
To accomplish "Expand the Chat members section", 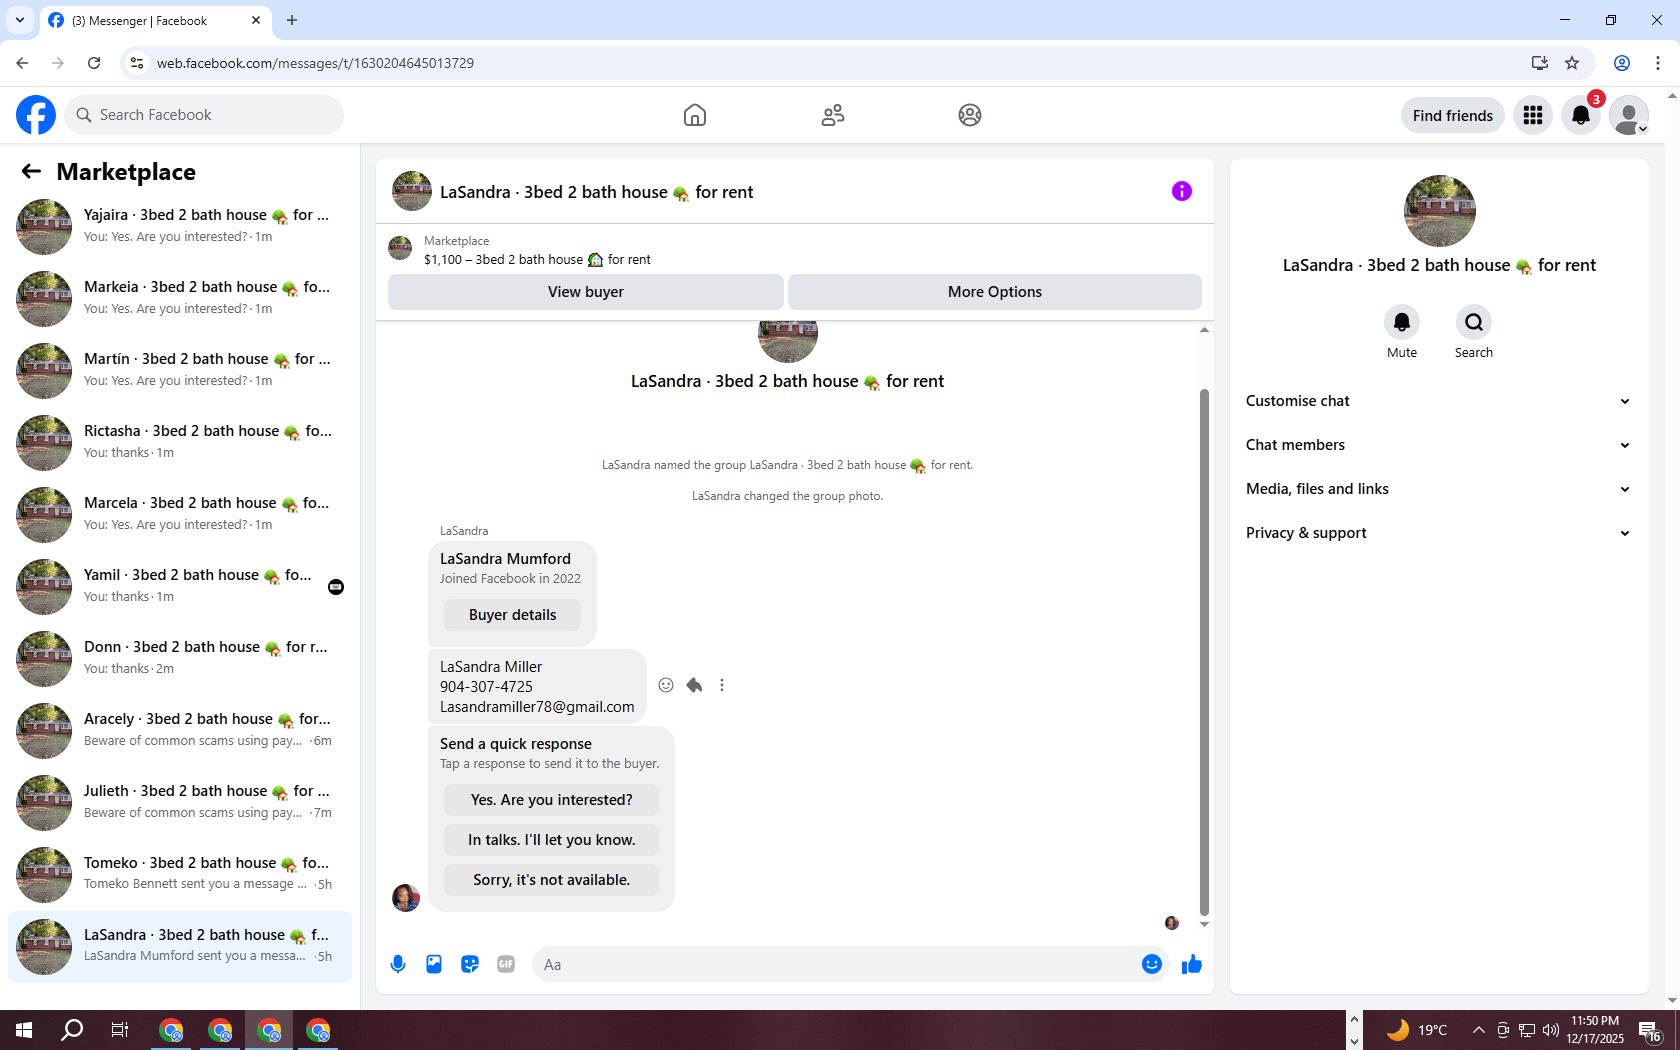I will (x=1439, y=445).
